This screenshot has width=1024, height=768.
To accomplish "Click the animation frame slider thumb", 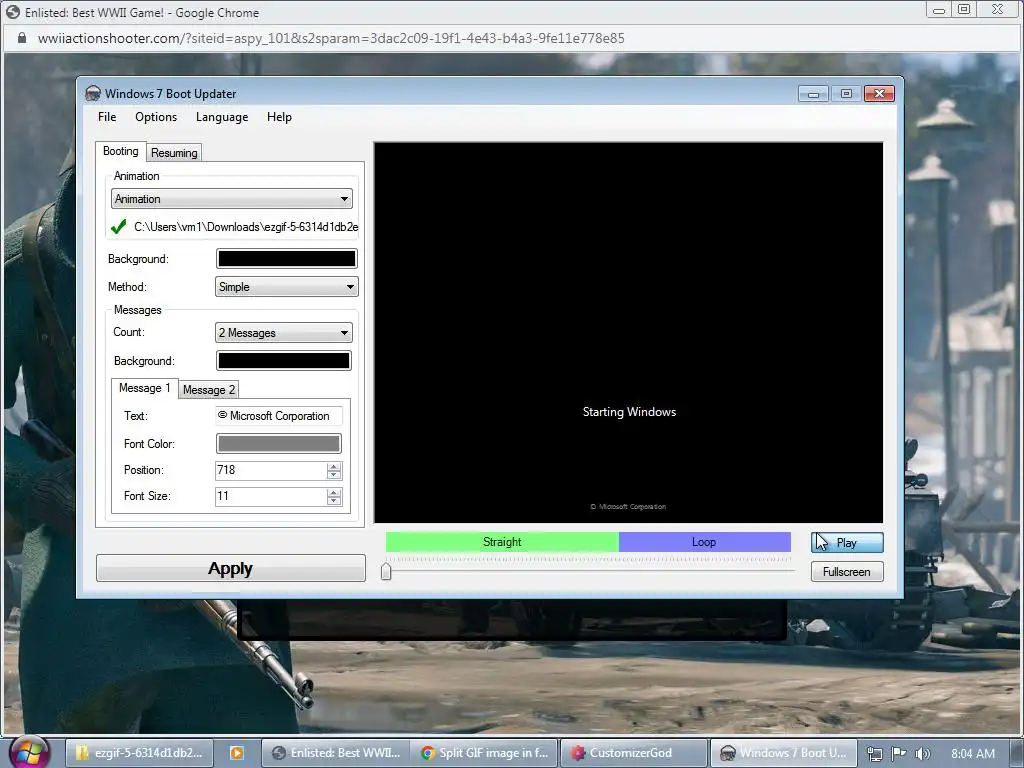I will [386, 571].
